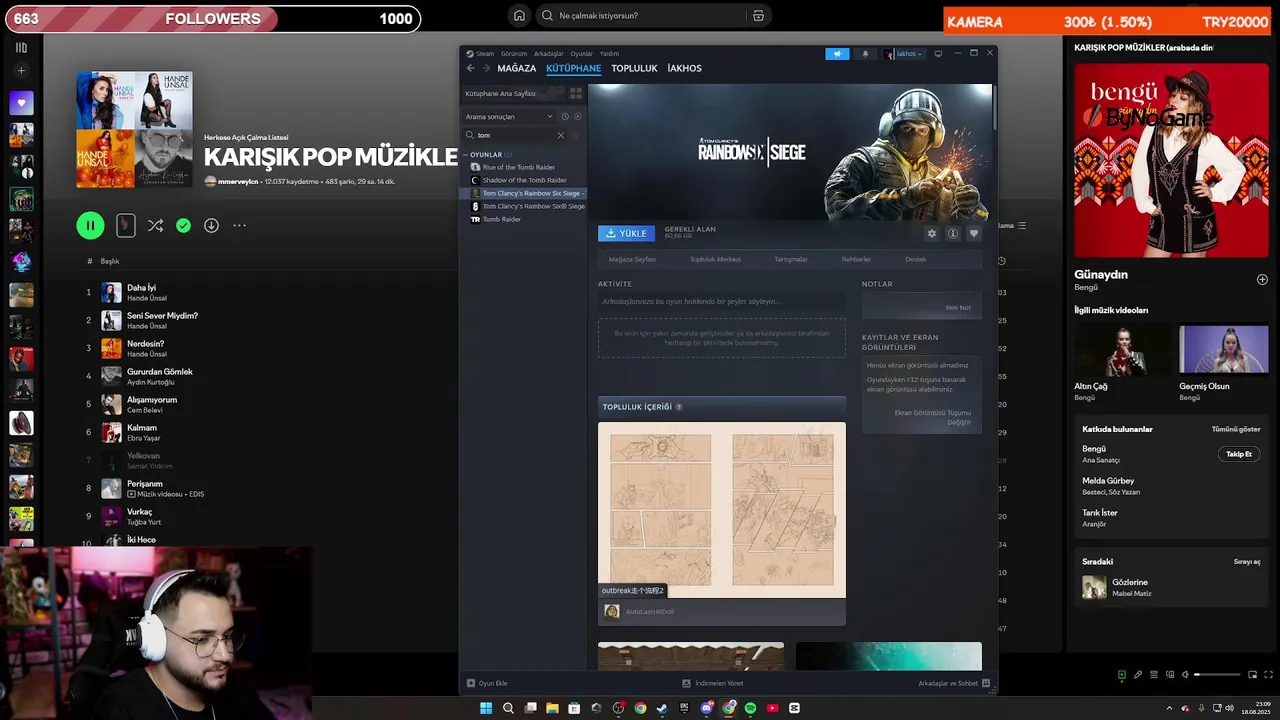This screenshot has height=720, width=1280.
Task: Open the playlist three-dots menu in Spotify
Action: click(x=239, y=226)
